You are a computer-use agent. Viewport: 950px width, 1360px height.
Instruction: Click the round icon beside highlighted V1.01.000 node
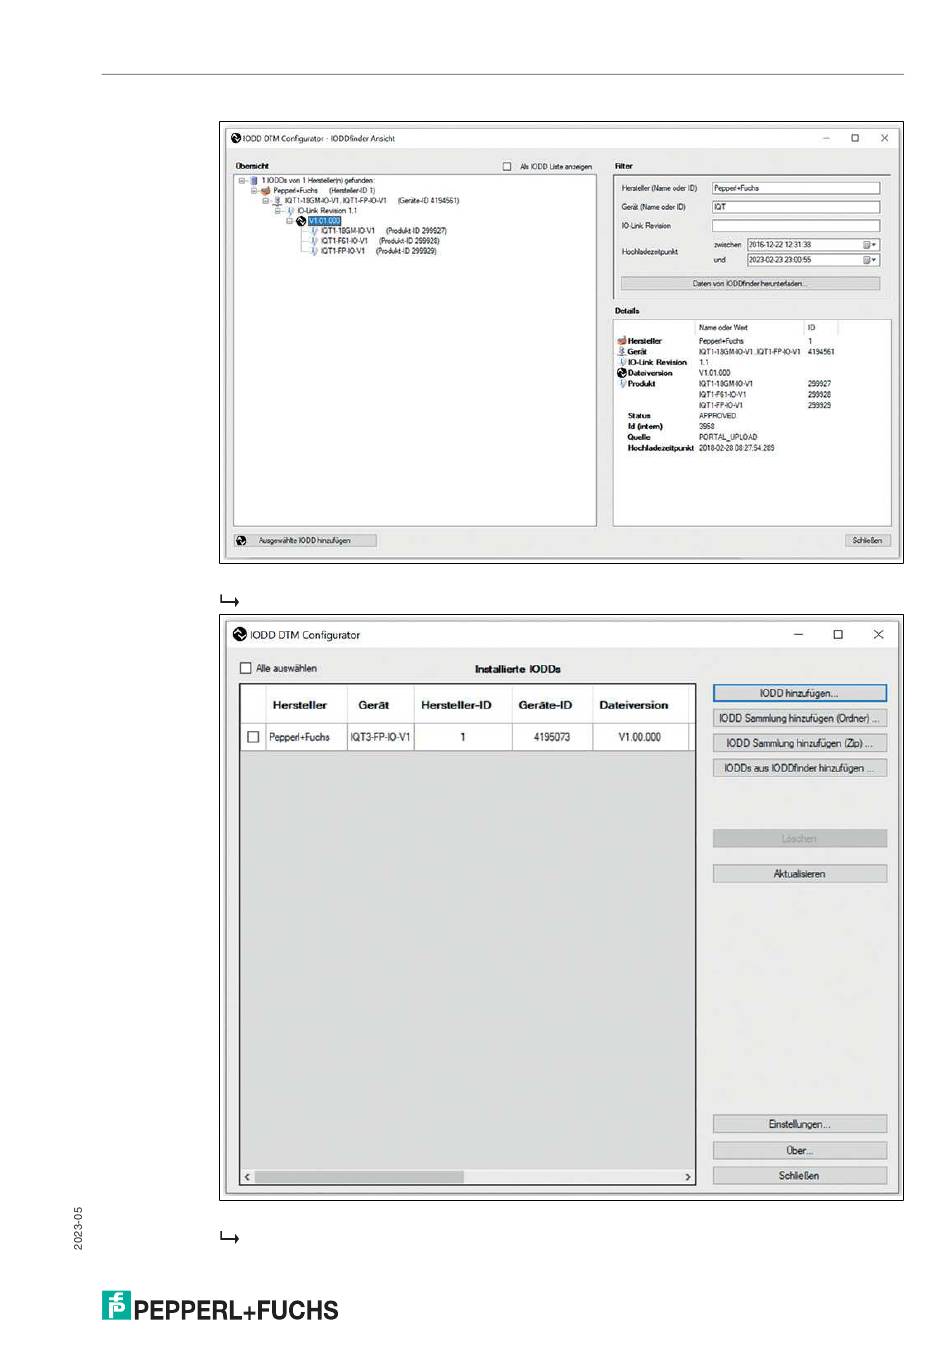(302, 221)
